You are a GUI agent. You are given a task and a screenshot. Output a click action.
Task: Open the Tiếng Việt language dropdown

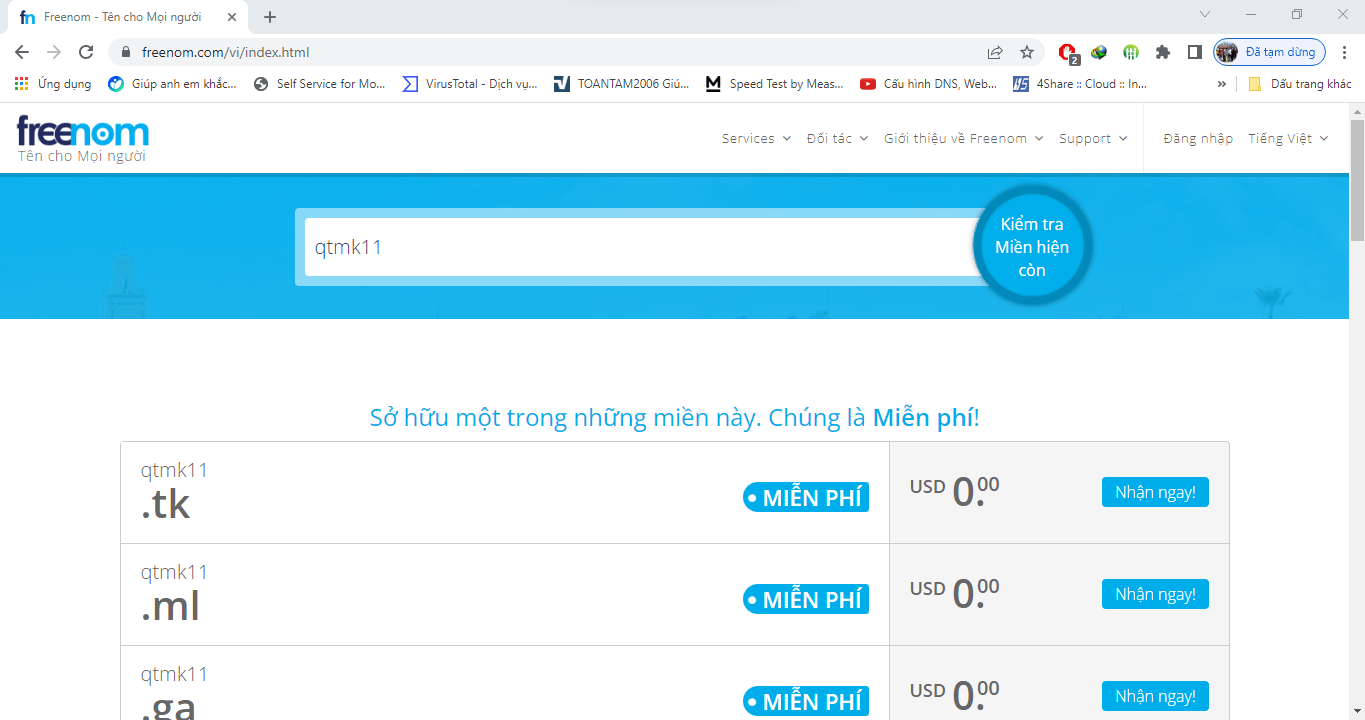[x=1288, y=139]
